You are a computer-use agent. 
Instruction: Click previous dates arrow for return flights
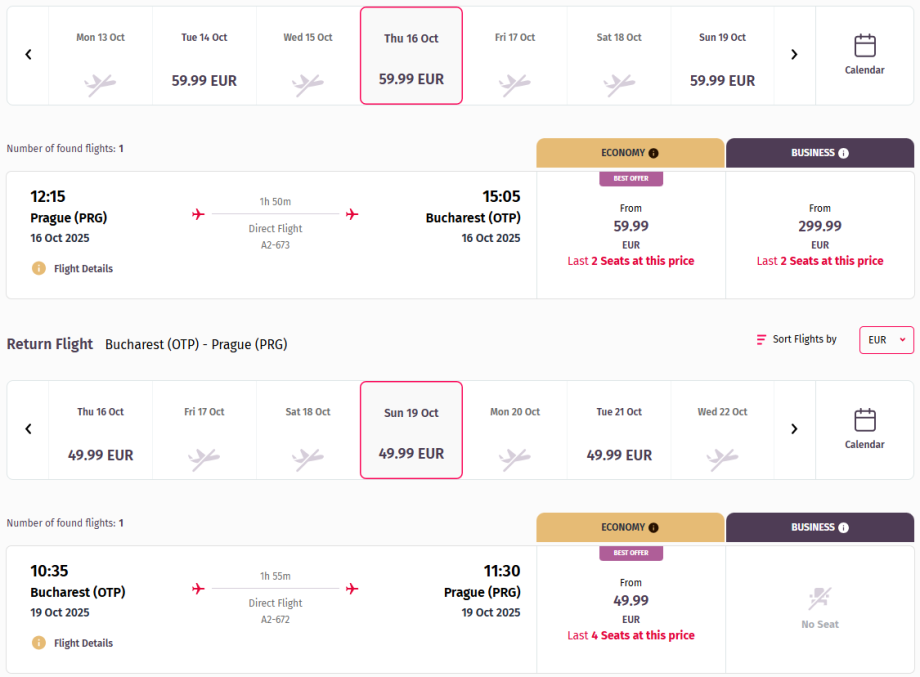tap(28, 429)
